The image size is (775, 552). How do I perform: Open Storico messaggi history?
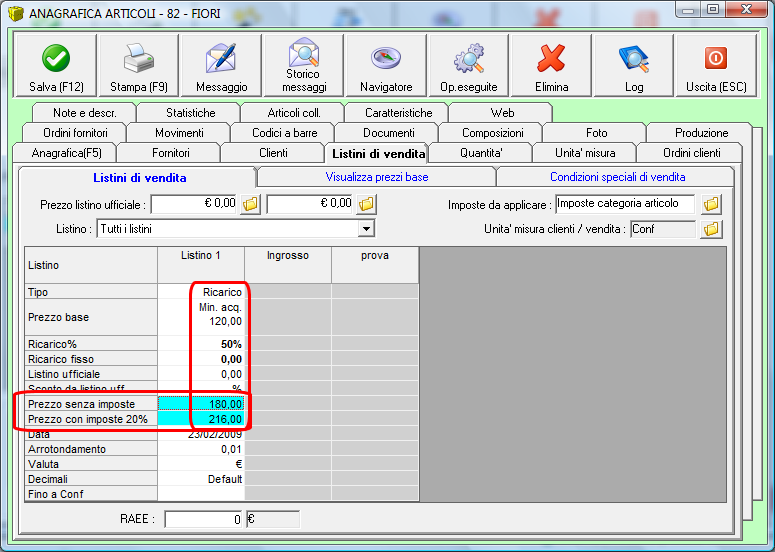(x=304, y=65)
